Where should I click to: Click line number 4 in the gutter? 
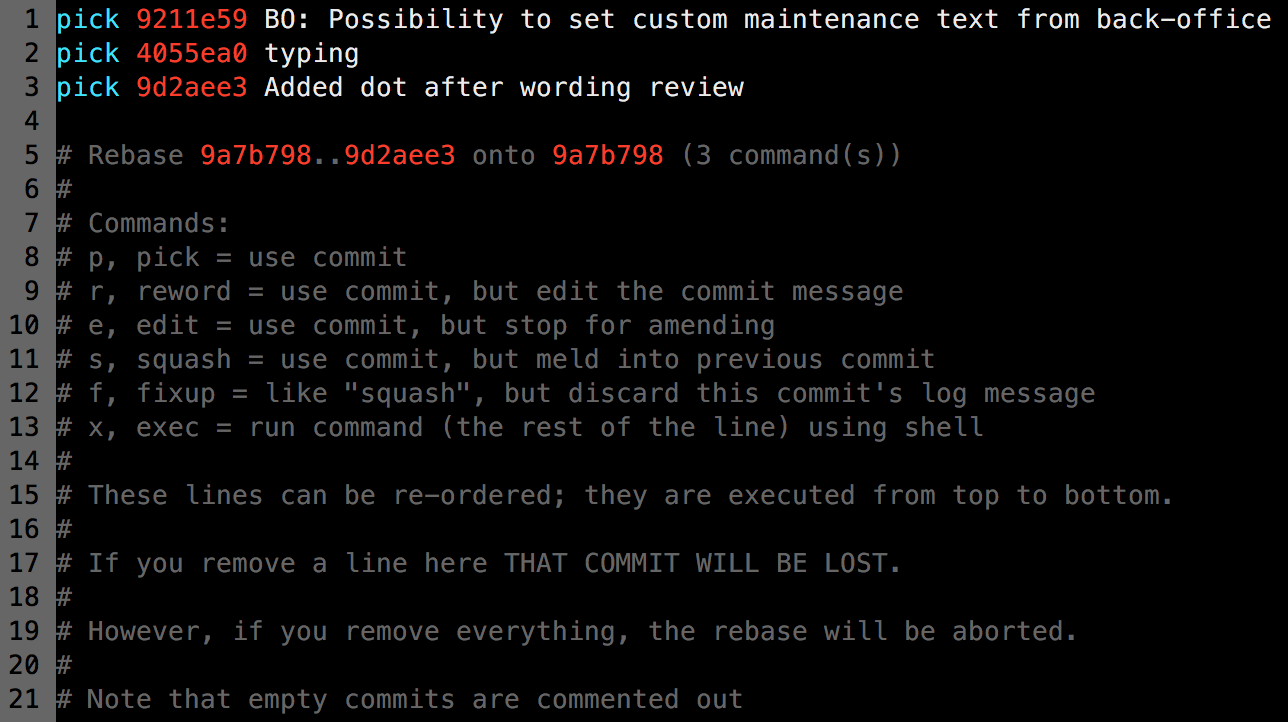30,121
